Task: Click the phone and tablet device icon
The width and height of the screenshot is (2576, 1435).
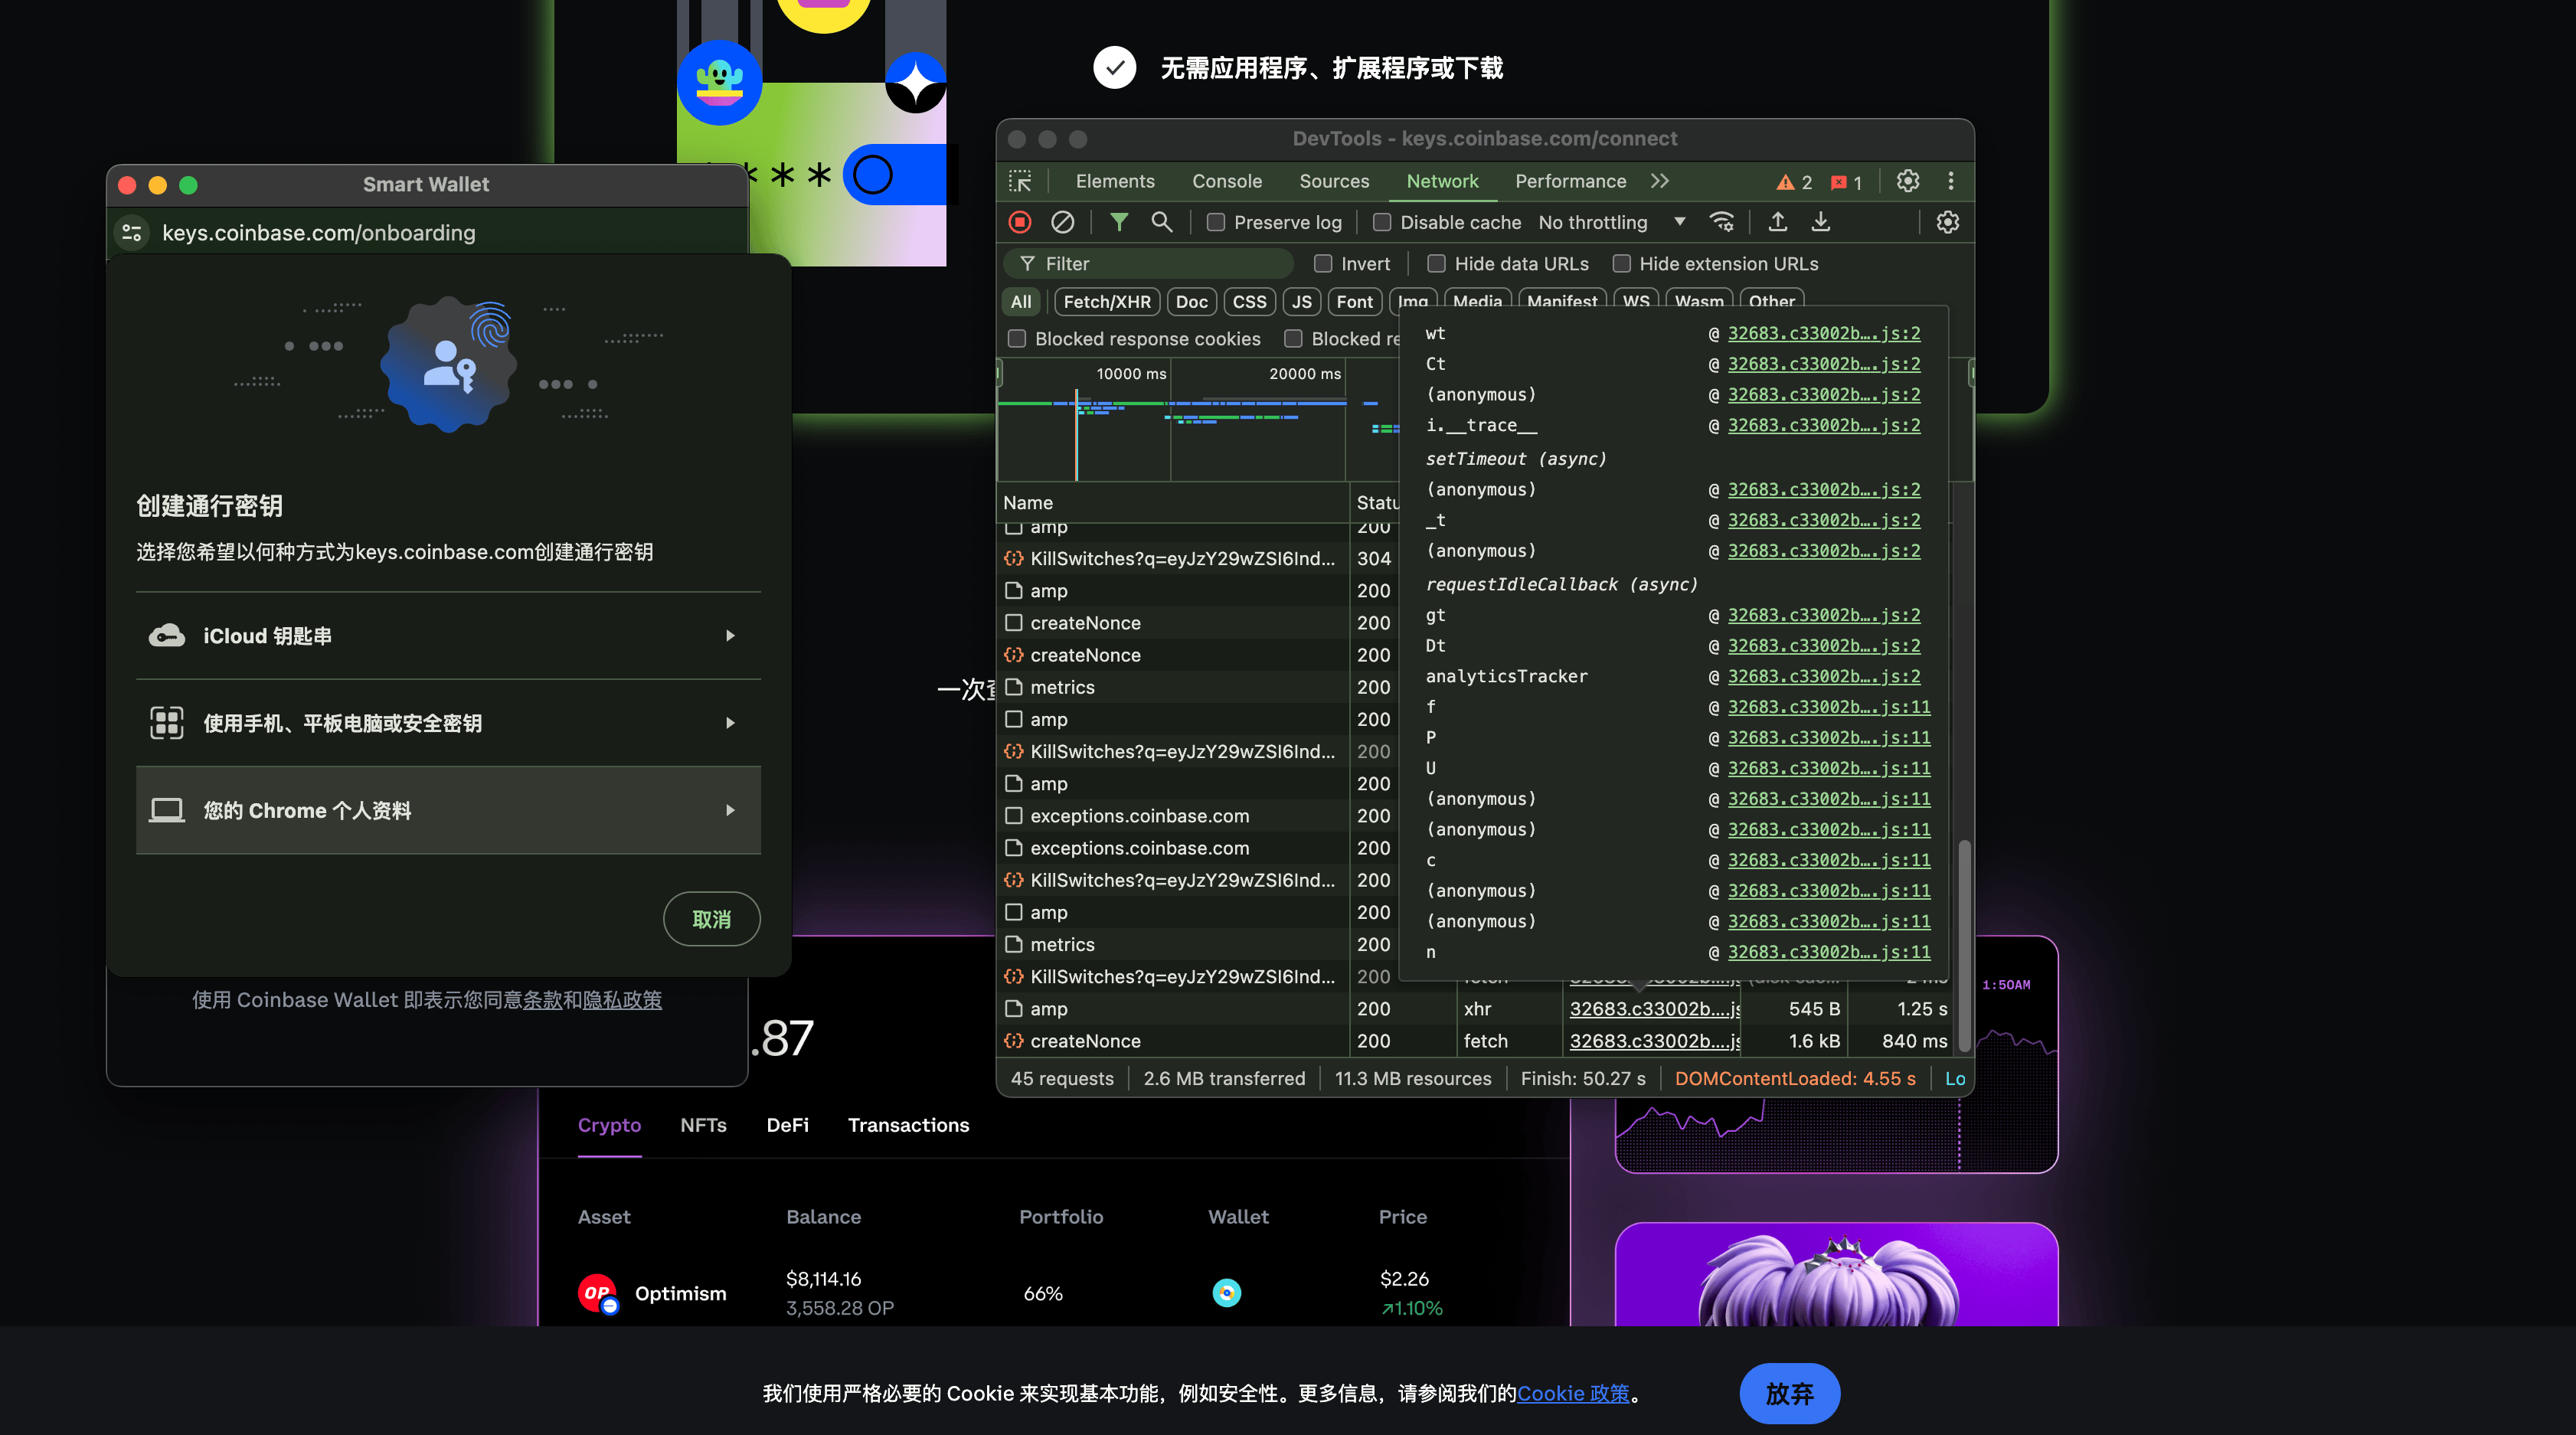Action: 166,723
